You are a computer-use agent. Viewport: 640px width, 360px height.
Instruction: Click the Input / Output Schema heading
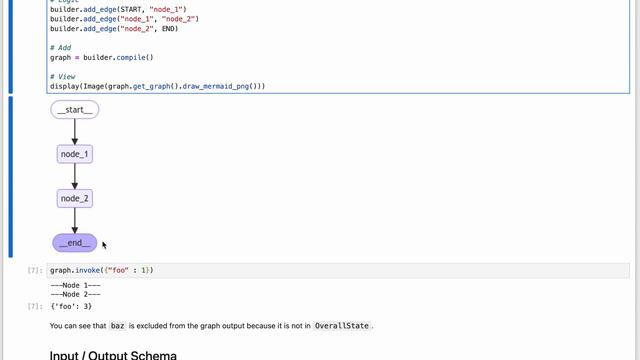coord(113,355)
